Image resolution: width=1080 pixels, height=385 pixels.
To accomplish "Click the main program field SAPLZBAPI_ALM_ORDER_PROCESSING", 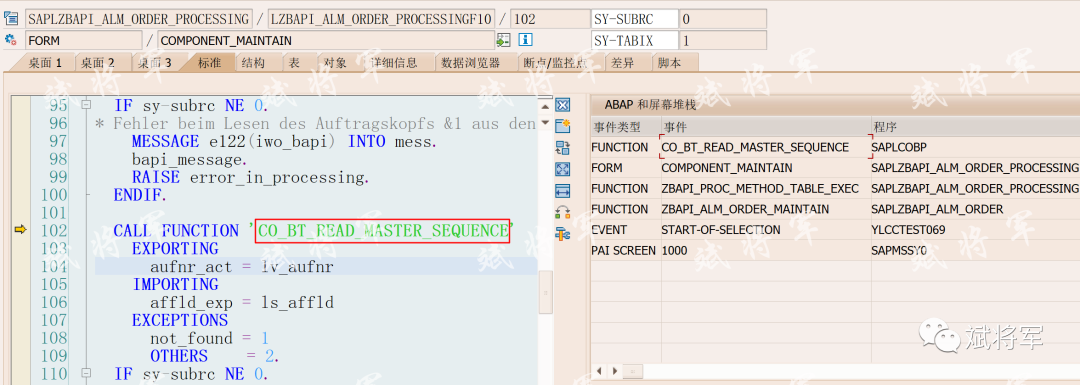I will tap(138, 19).
